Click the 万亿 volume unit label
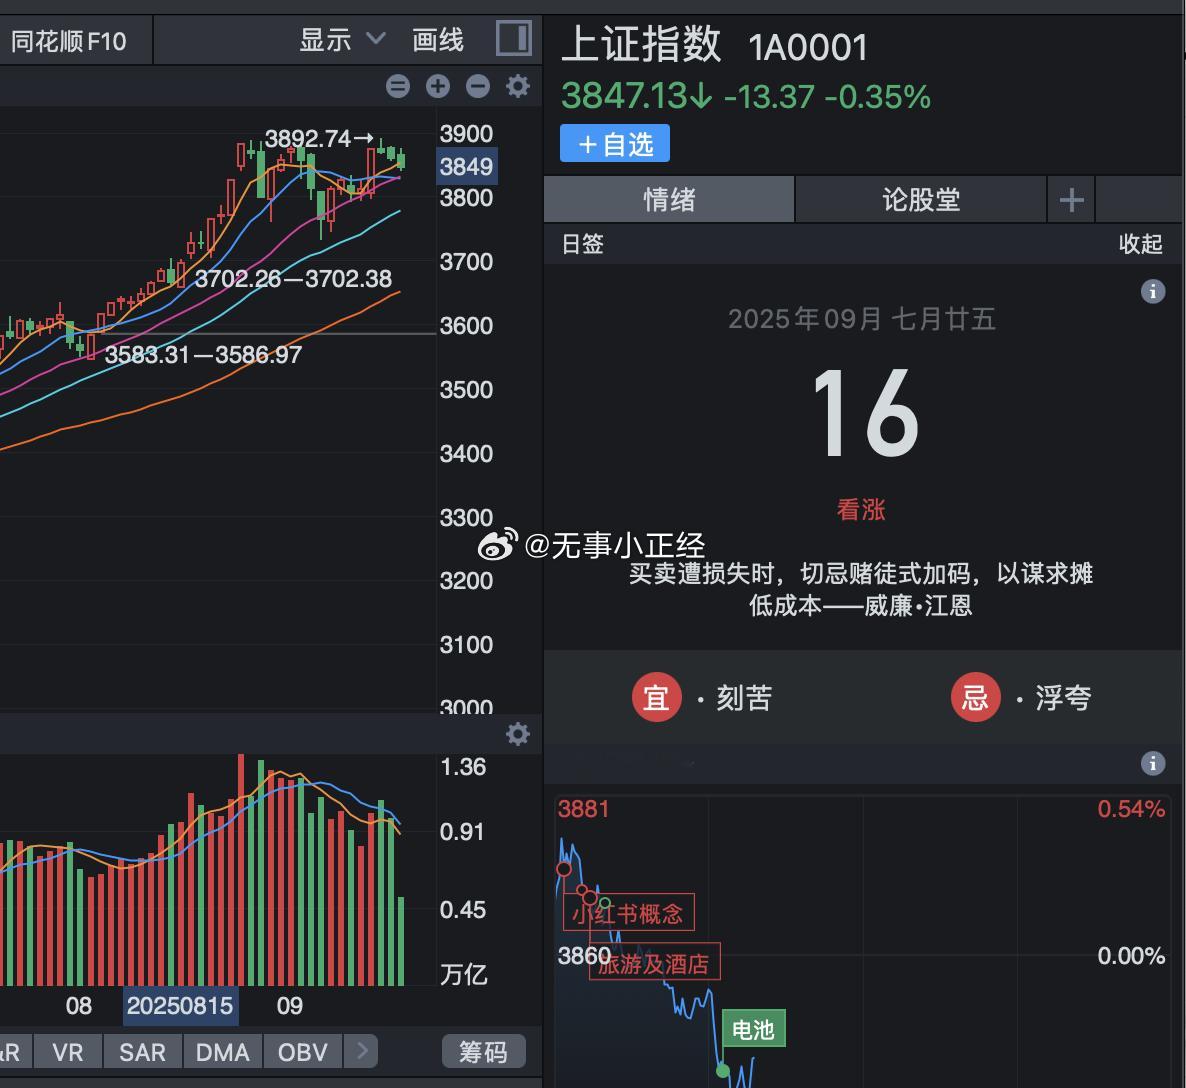Screen dimensions: 1186x1088 click(x=464, y=974)
